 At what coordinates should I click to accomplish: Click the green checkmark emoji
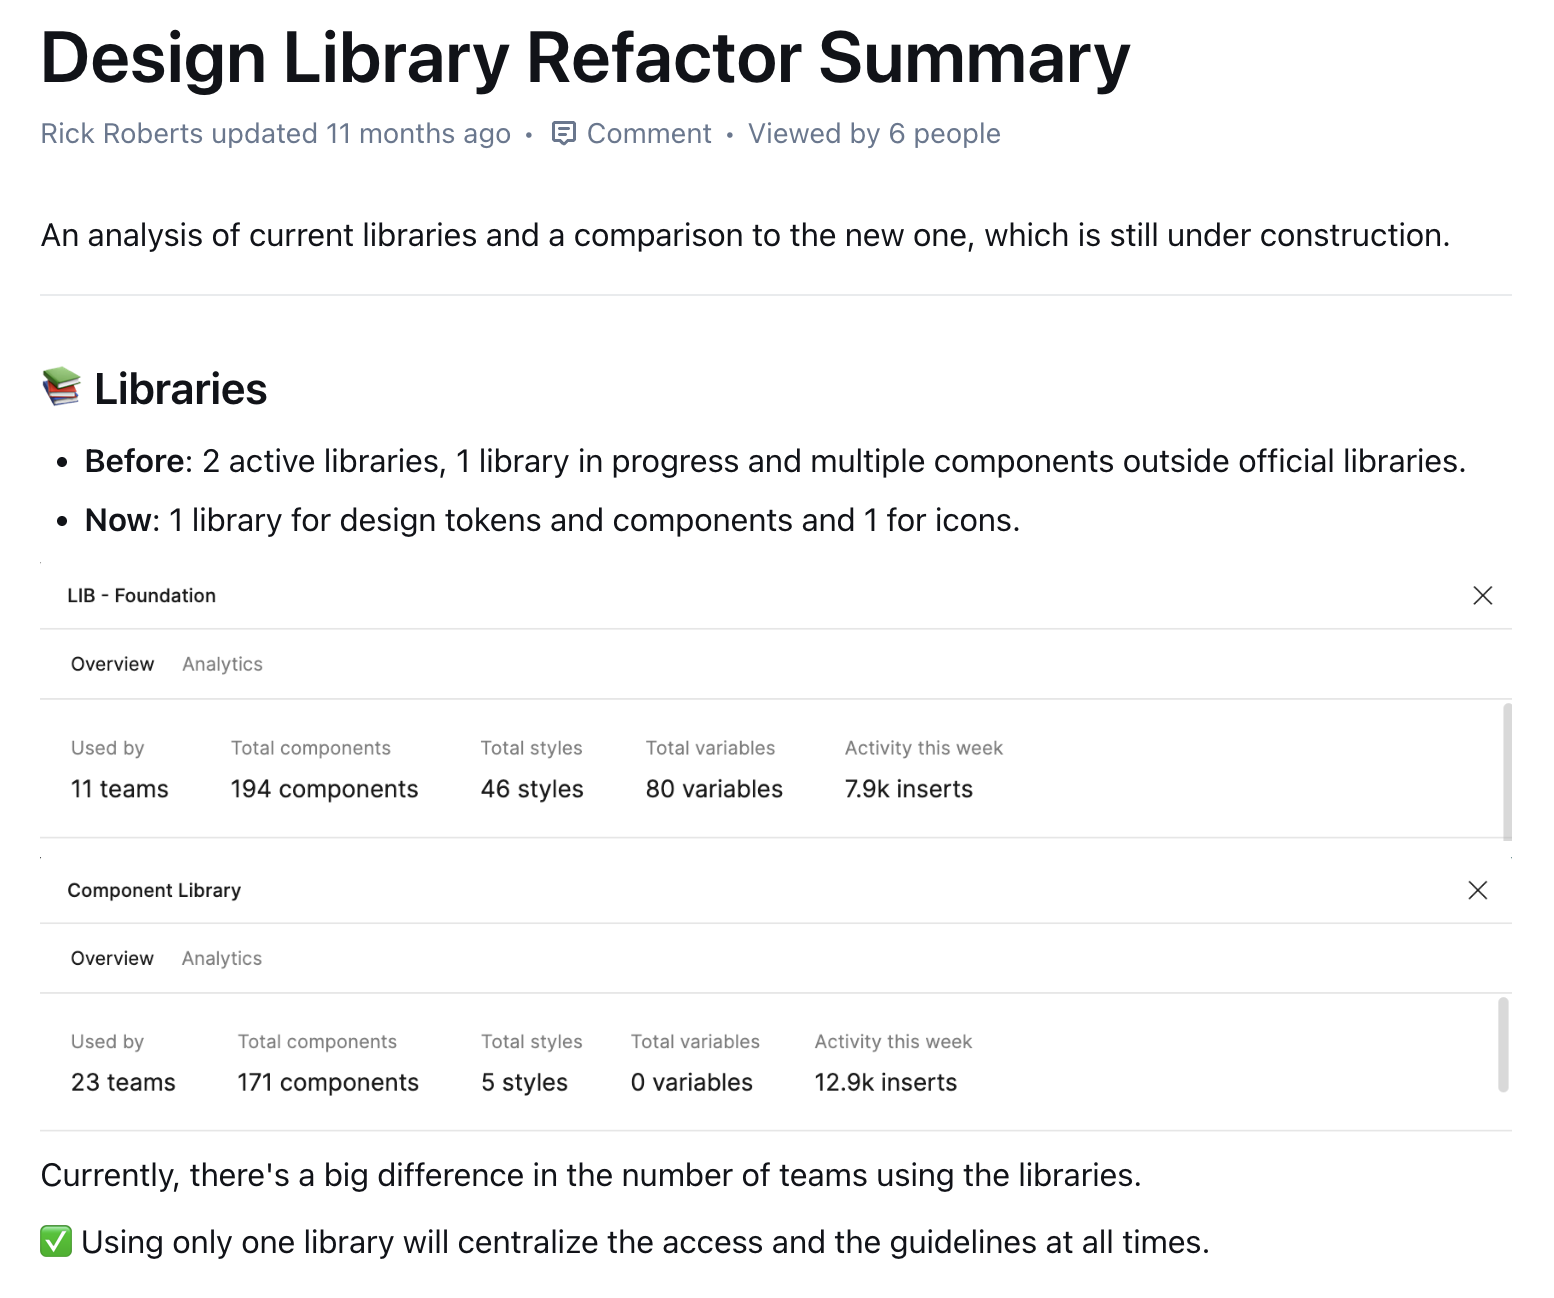(x=55, y=1242)
